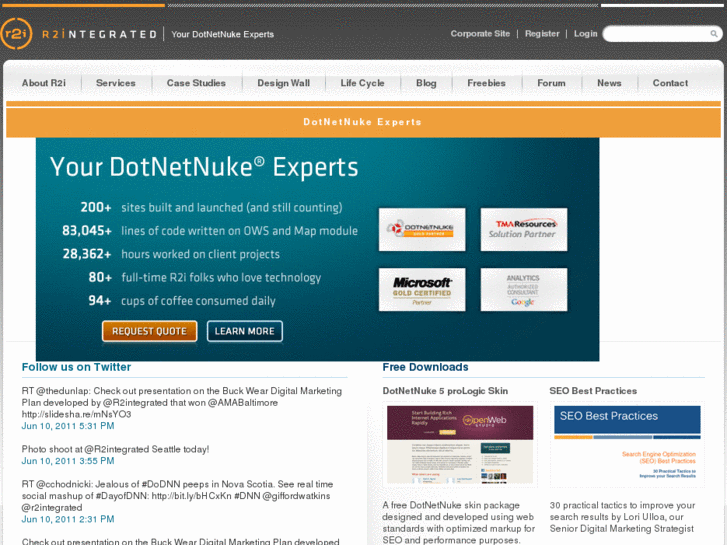Open the Jun 10, 2011 2:31 PM tweet
The image size is (727, 545).
(68, 519)
